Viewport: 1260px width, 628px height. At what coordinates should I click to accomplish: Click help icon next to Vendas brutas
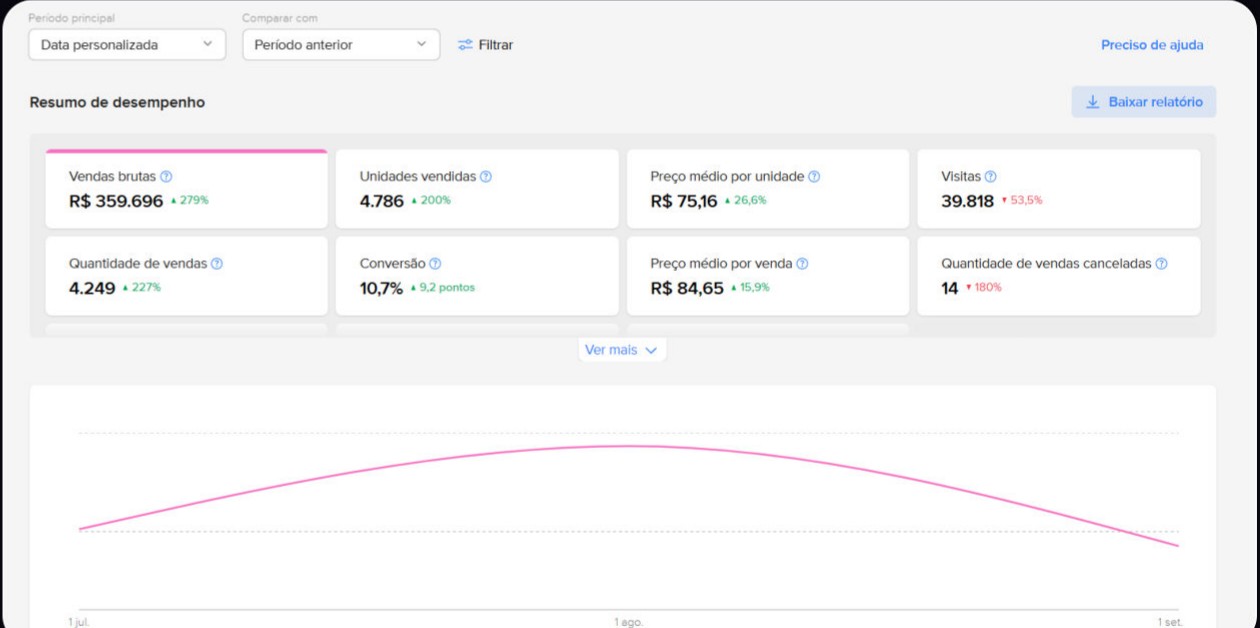click(x=166, y=177)
